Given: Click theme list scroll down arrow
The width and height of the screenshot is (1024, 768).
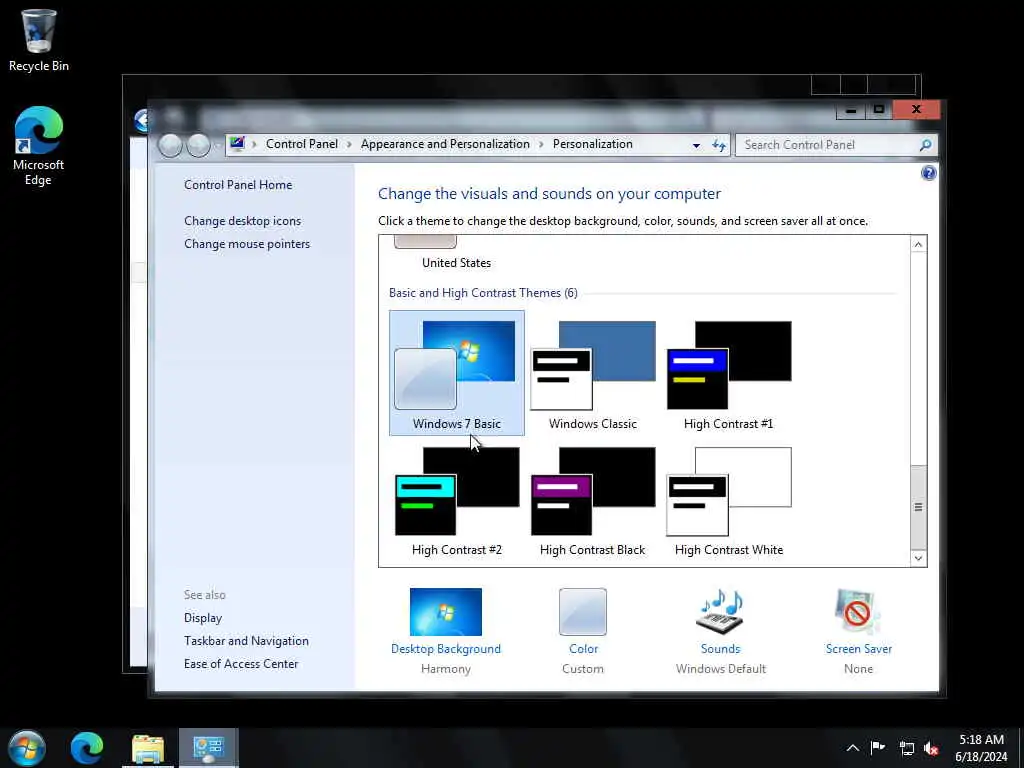Looking at the screenshot, I should [x=918, y=558].
